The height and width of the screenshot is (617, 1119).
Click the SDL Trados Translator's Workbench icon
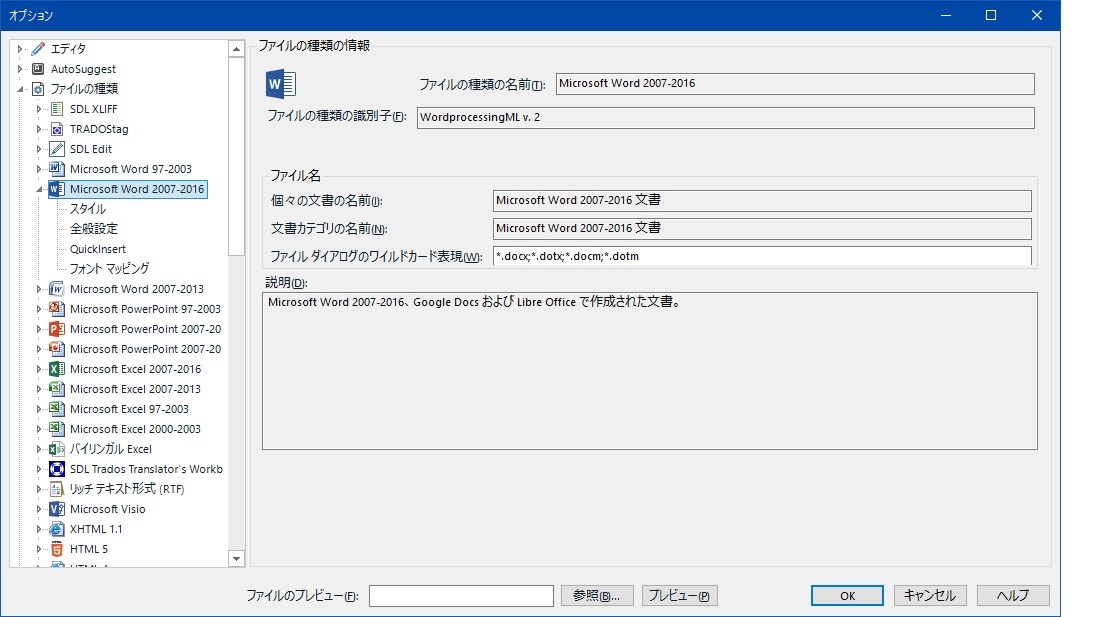click(57, 468)
